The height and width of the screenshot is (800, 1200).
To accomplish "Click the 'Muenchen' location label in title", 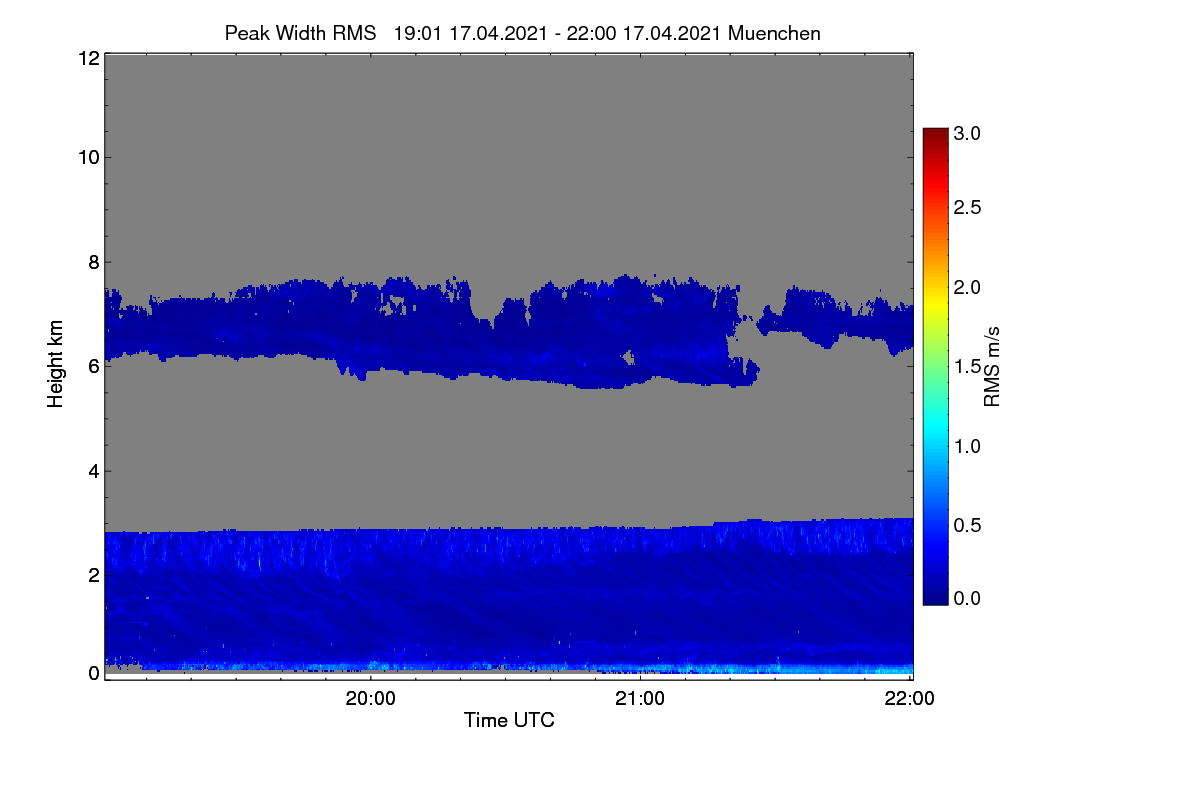I will click(775, 33).
